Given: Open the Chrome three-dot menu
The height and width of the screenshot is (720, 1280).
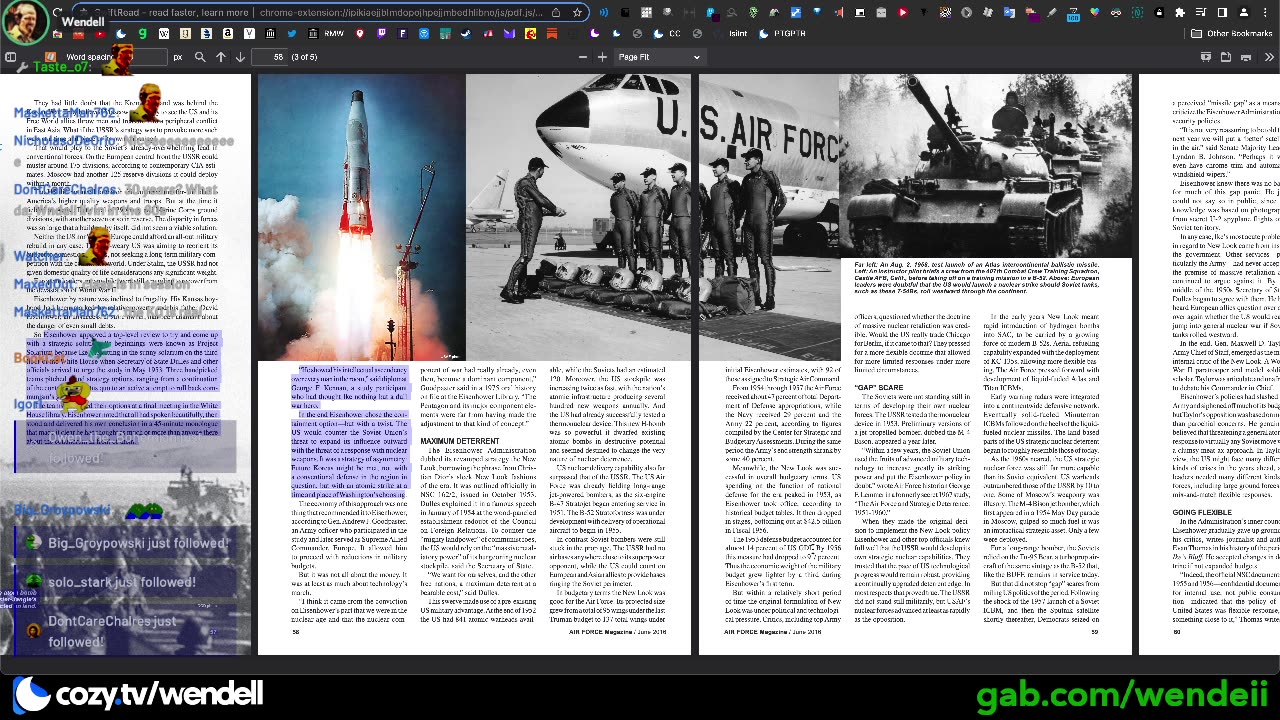Looking at the screenshot, I should click(x=1265, y=13).
